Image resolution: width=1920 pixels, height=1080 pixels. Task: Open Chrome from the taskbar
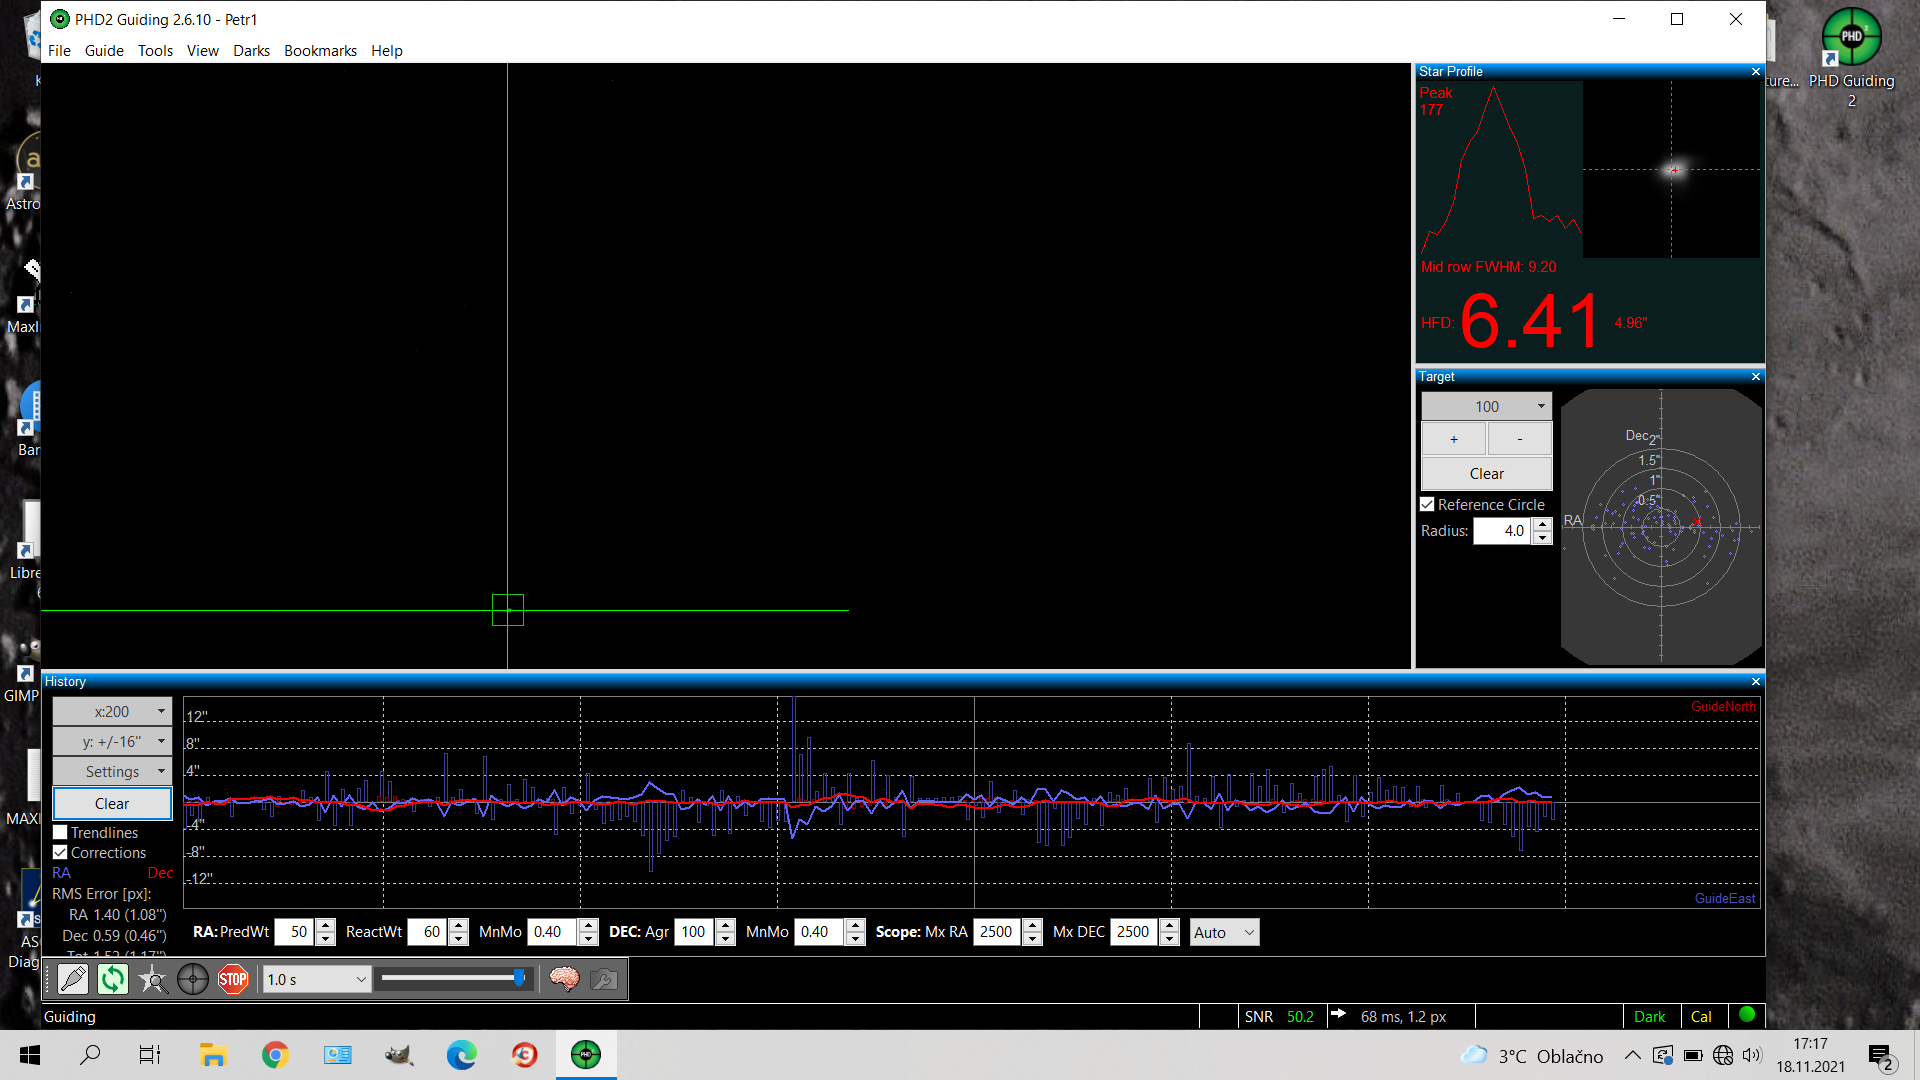(x=275, y=1055)
